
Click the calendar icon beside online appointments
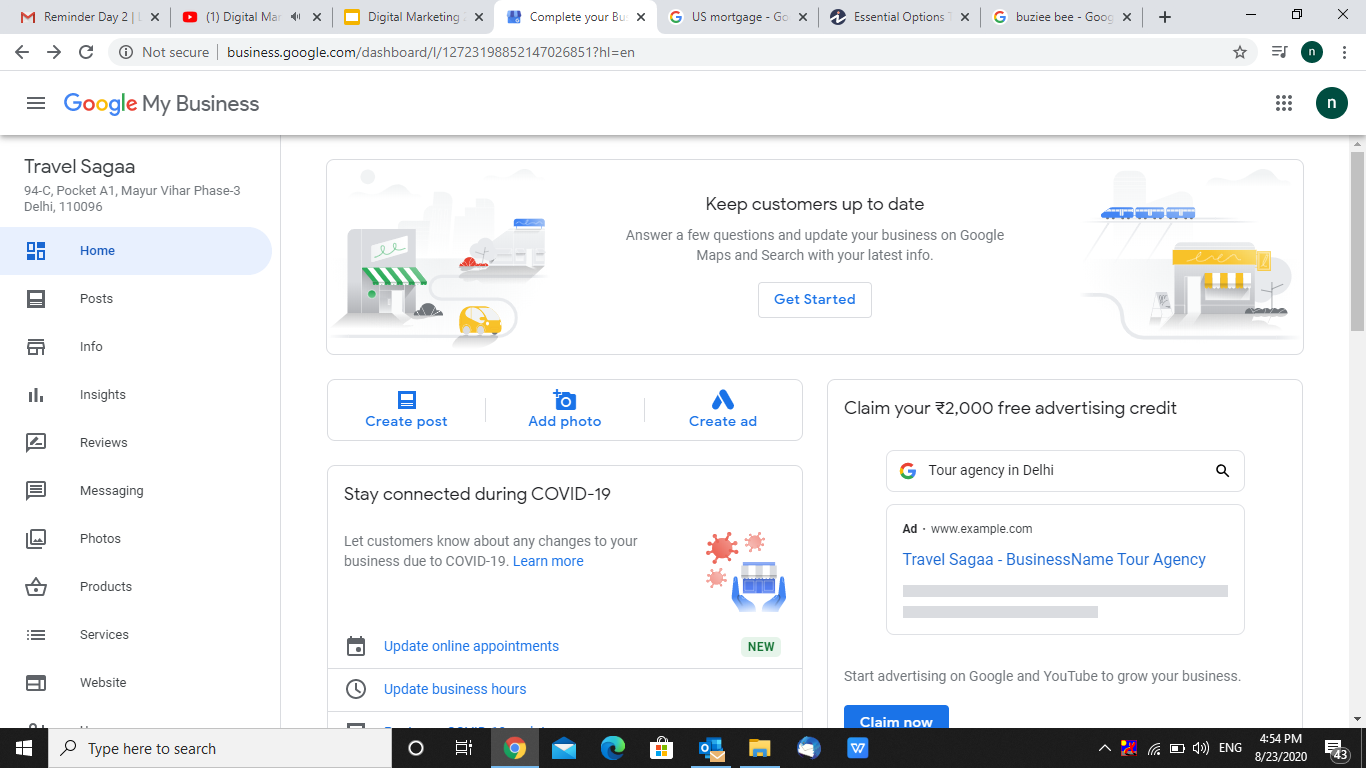(356, 646)
